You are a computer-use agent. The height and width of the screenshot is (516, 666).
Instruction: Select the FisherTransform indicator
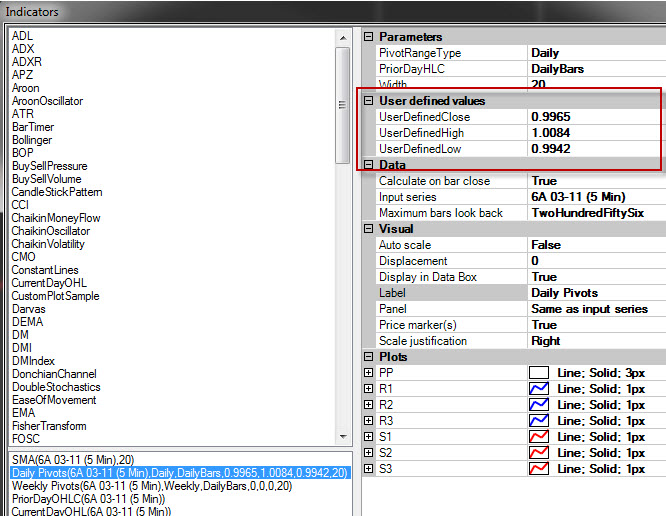tap(49, 426)
